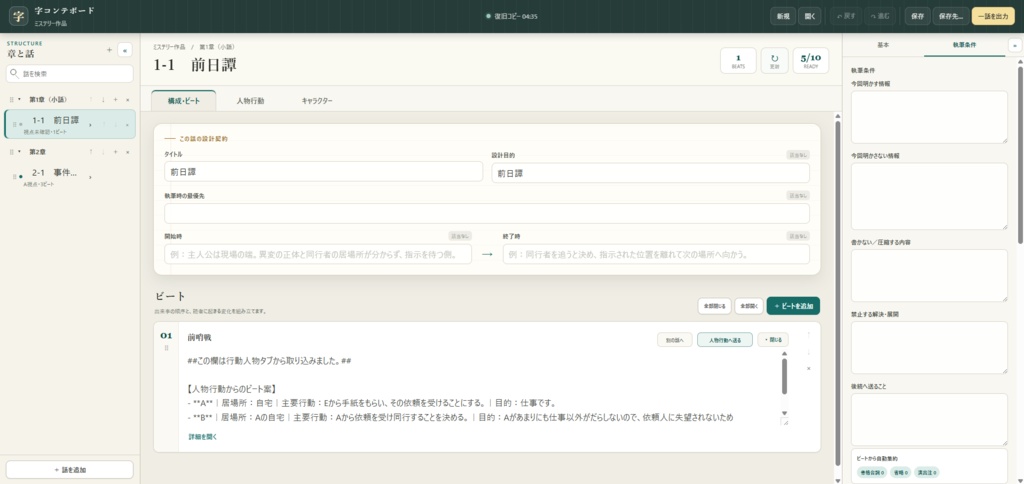
Task: Click the 今回明かす情報 text area
Action: tap(929, 117)
